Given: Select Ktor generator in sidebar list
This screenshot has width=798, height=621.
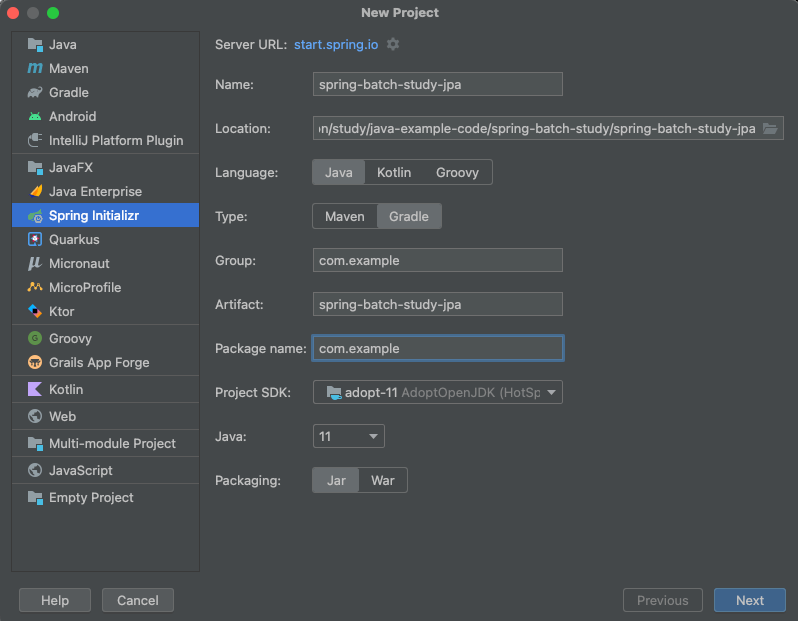Looking at the screenshot, I should coord(105,311).
